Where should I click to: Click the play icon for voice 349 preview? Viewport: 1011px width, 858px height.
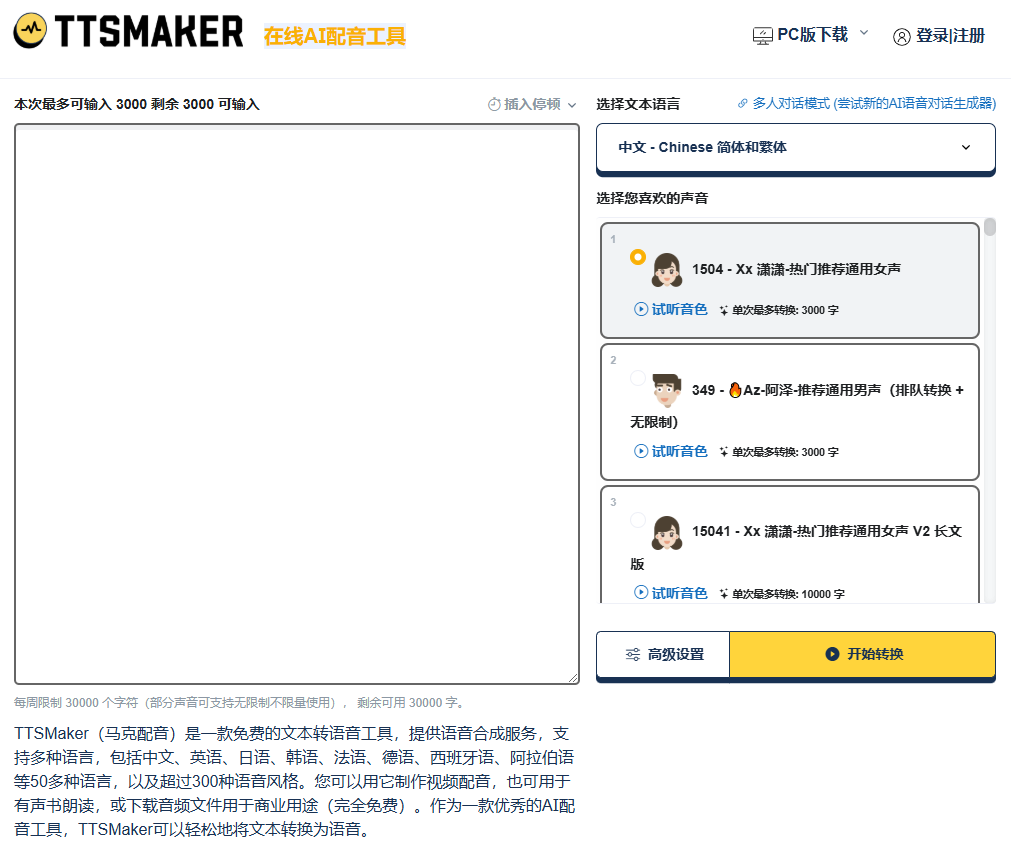coord(641,451)
